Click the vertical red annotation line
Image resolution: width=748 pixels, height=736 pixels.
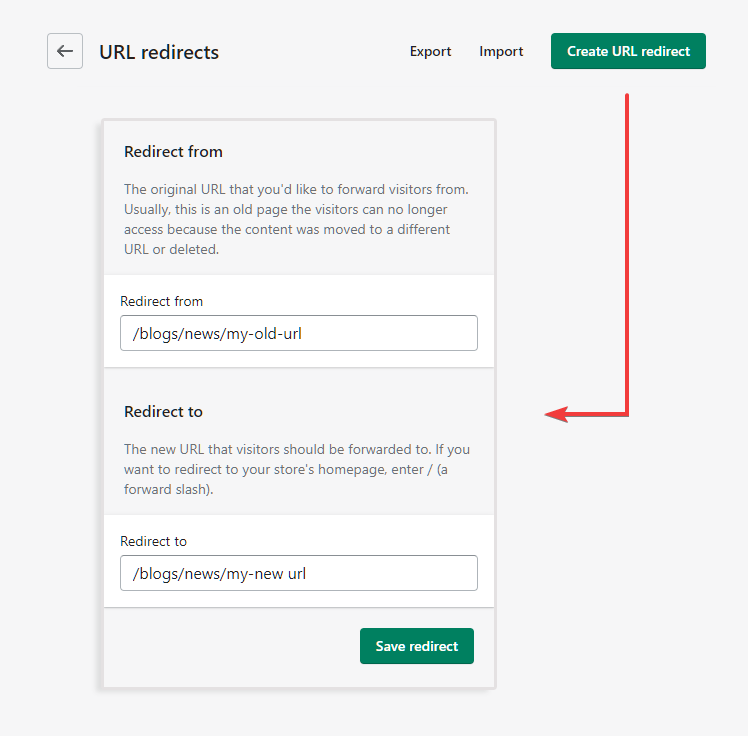627,254
